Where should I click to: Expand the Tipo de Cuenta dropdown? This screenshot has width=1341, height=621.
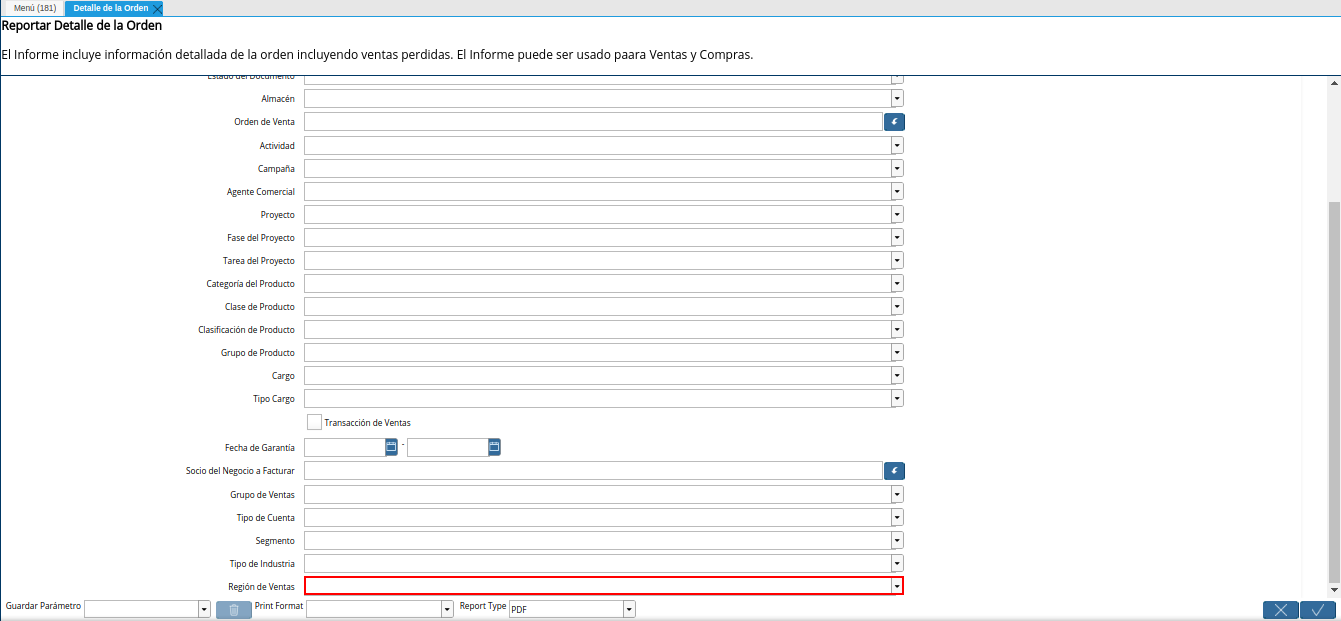(897, 518)
